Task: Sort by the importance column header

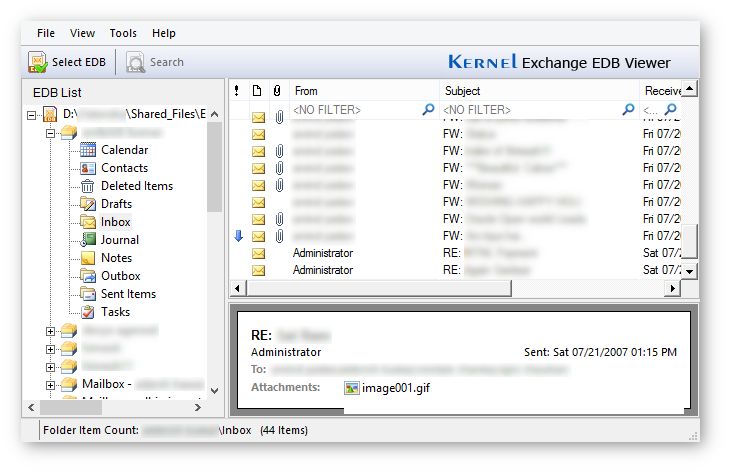Action: click(237, 91)
